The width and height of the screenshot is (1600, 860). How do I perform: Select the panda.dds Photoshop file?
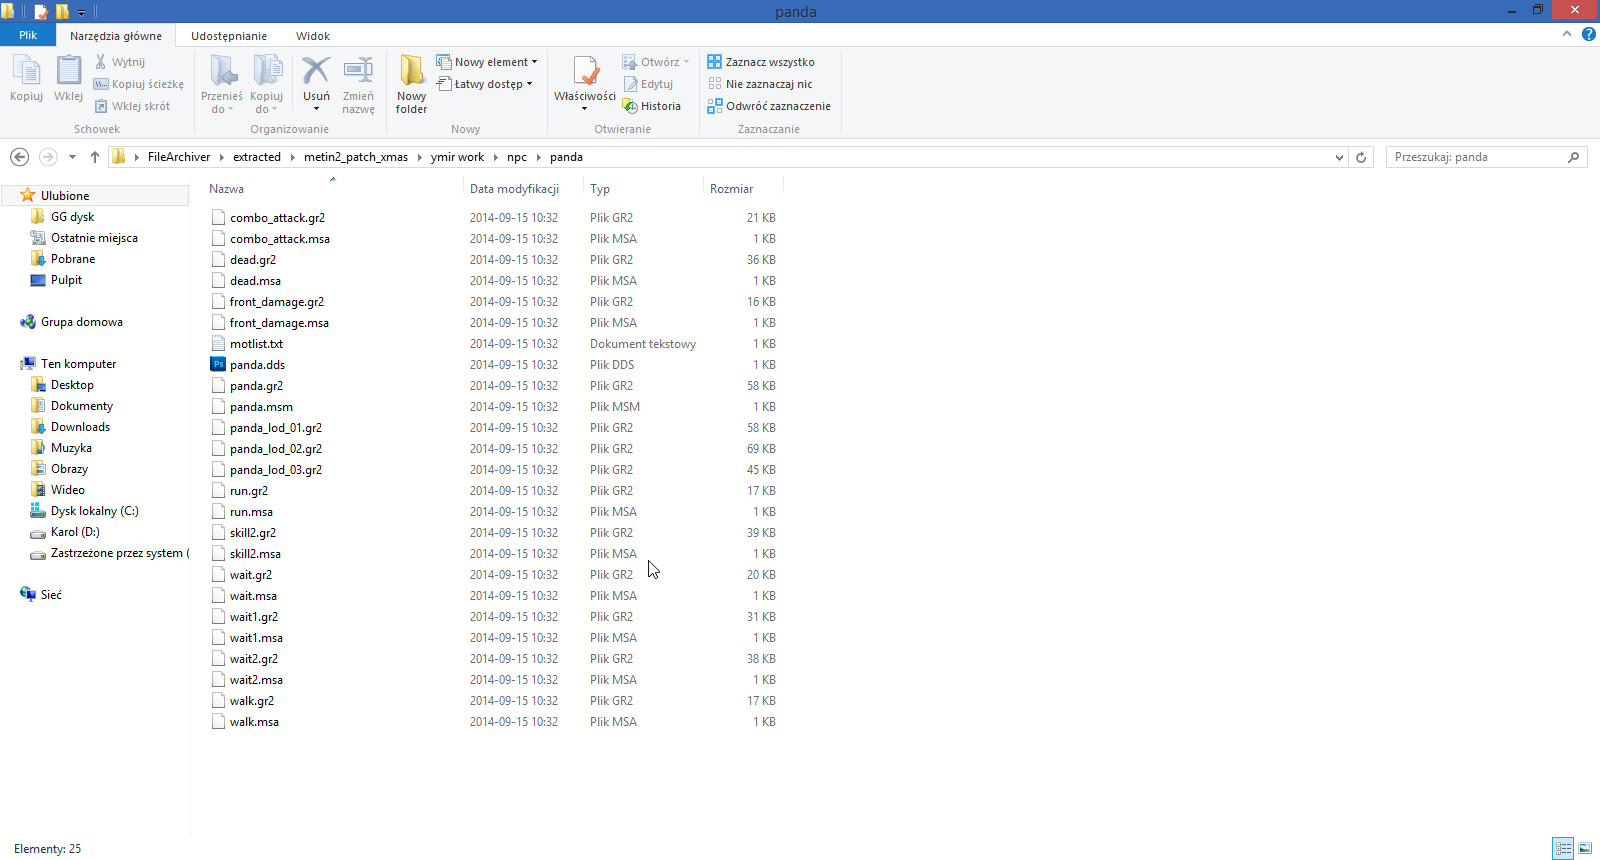(258, 365)
